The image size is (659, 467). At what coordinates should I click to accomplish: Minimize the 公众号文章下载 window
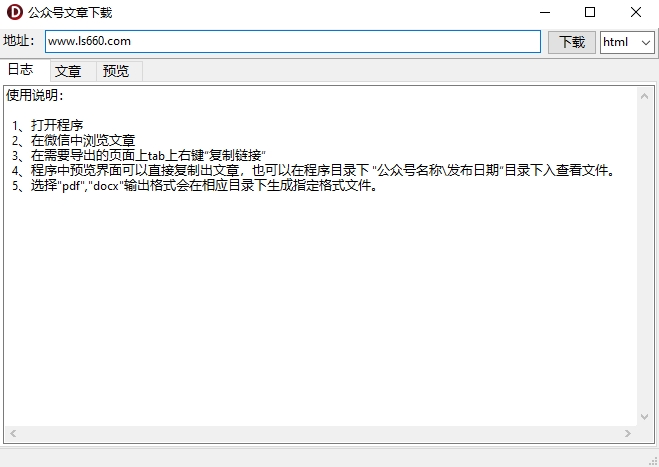pyautogui.click(x=545, y=13)
